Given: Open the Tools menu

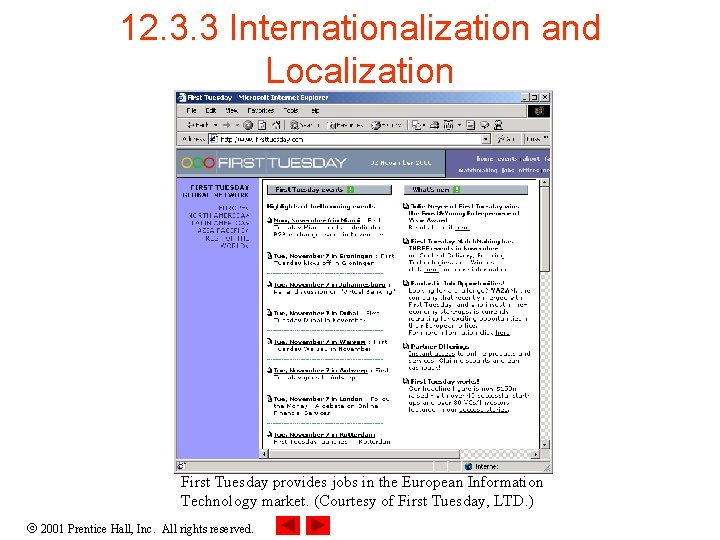Looking at the screenshot, I should pyautogui.click(x=291, y=111).
